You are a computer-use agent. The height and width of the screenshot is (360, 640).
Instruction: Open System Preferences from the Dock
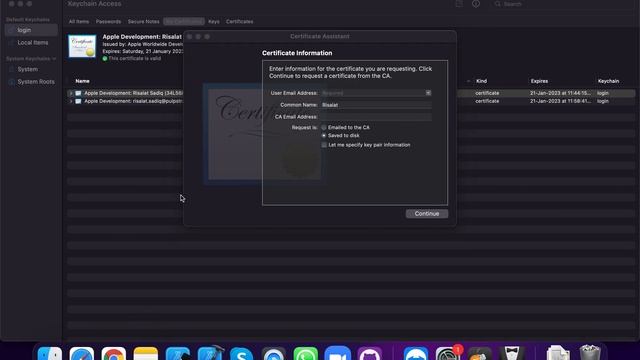coord(448,353)
